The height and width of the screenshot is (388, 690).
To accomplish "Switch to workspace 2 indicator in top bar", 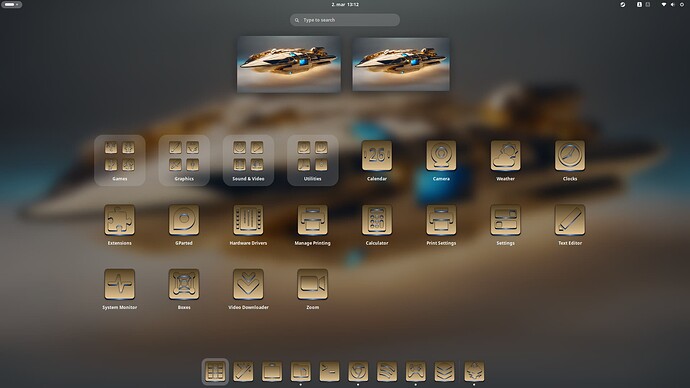I will 648,4.
